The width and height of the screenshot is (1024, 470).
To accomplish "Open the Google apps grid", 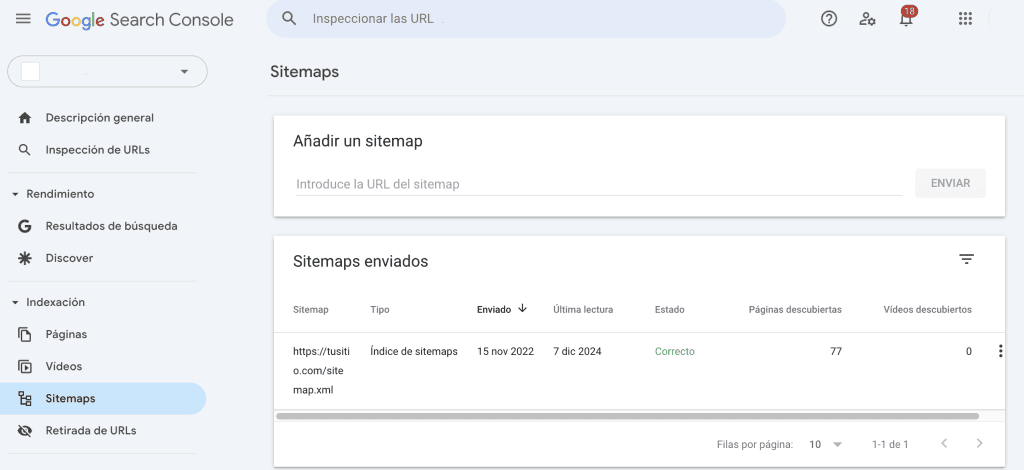I will [x=965, y=19].
